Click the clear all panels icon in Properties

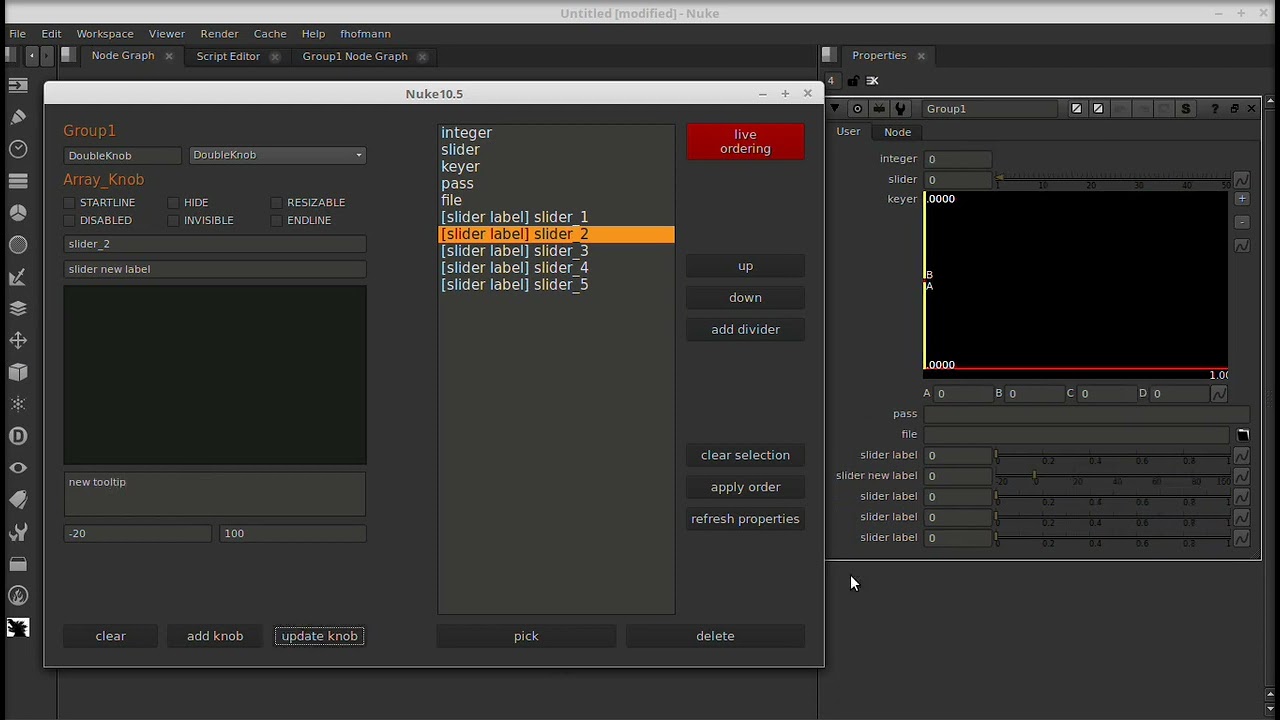point(872,81)
